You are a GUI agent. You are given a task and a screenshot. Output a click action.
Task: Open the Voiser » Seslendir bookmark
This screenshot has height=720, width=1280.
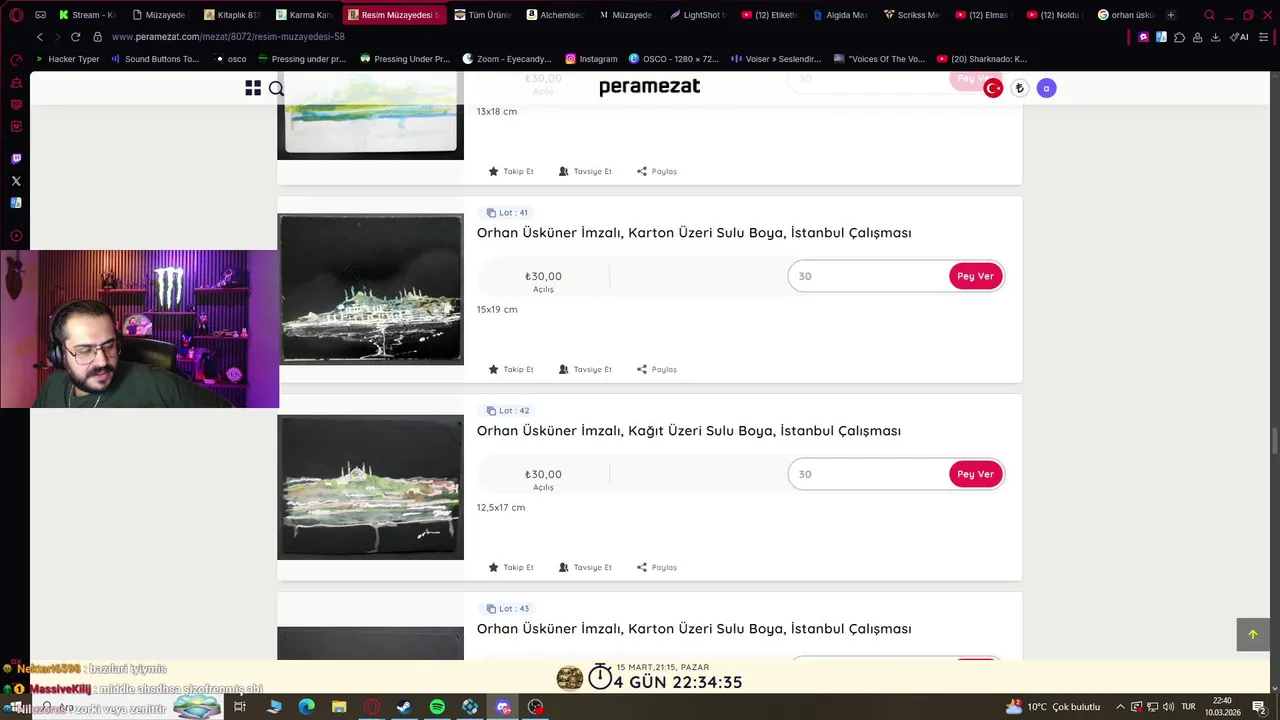[x=775, y=59]
